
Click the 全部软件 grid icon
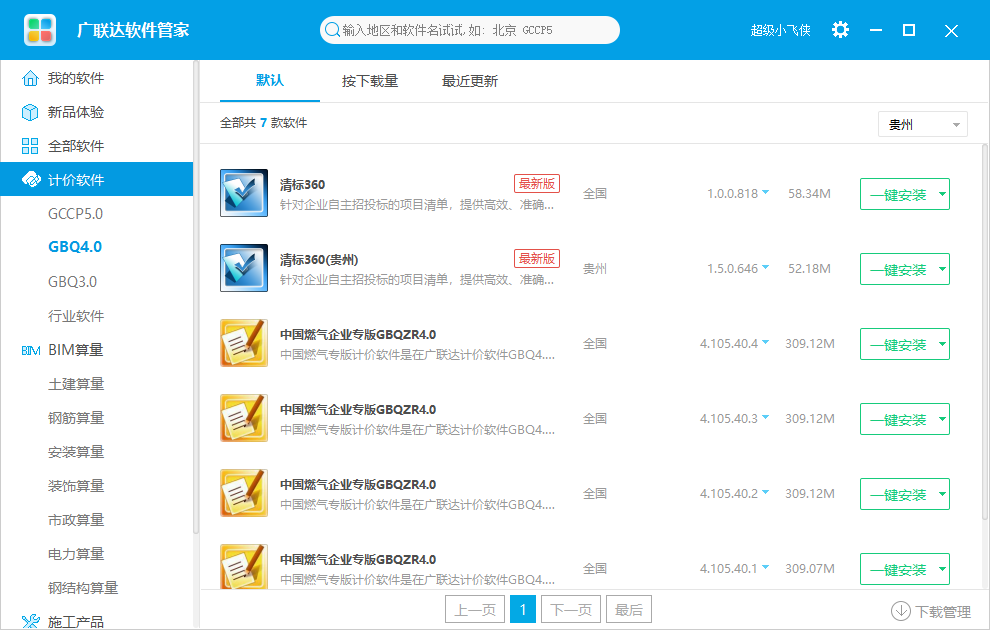(30, 146)
